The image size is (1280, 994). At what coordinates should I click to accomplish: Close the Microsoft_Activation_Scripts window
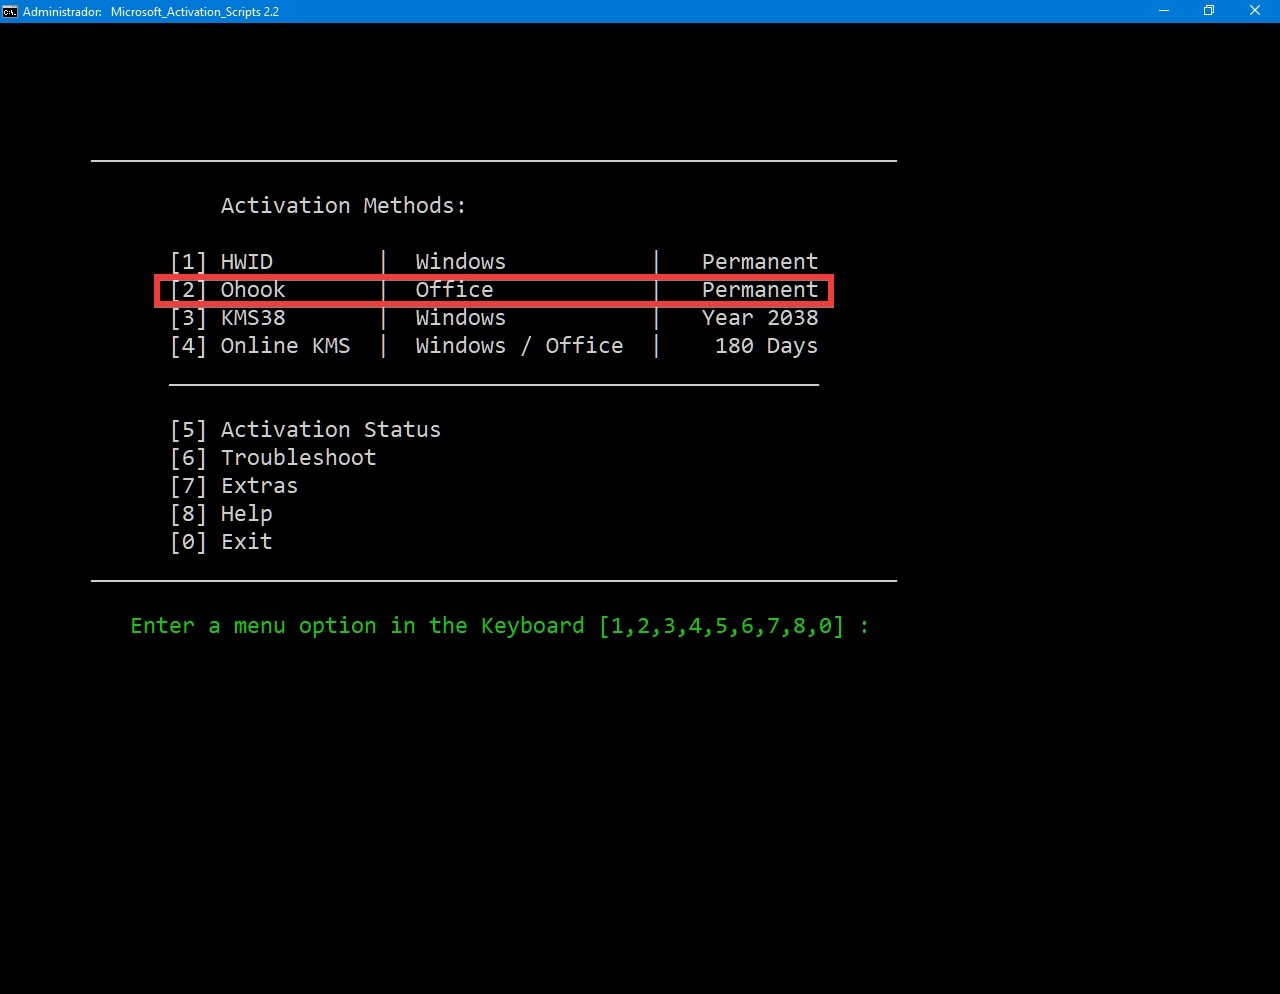[1255, 11]
